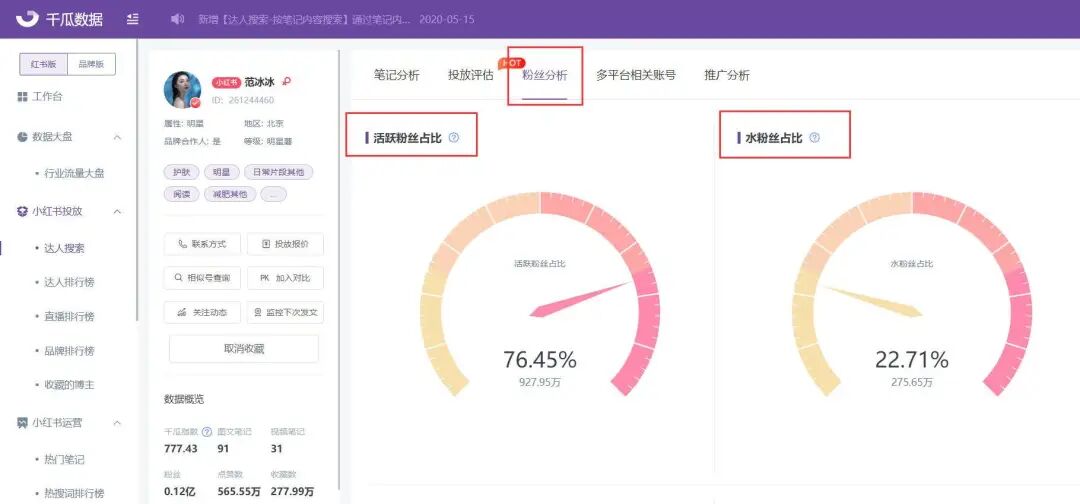
Task: Open 热门笔记
Action: click(x=64, y=459)
